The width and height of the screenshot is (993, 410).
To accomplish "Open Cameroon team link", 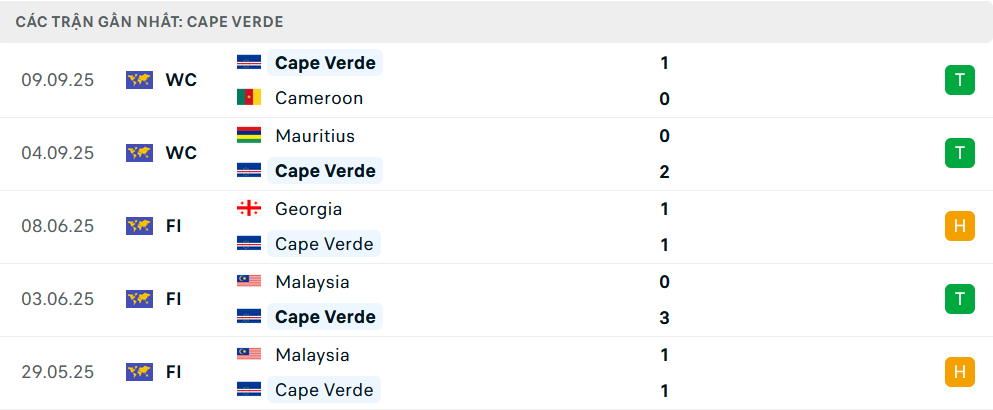I will click(318, 98).
